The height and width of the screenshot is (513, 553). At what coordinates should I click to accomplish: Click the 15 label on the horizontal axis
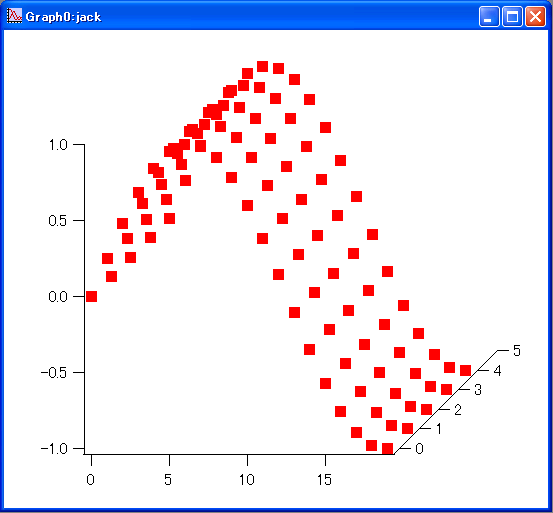324,480
